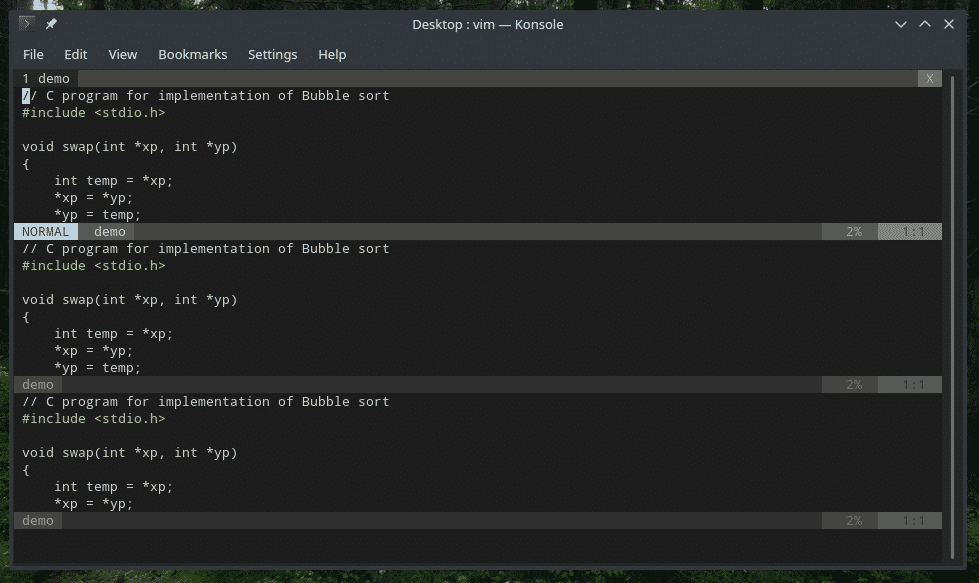
Task: Click the Konsole terminal icon in title bar
Action: [x=26, y=24]
